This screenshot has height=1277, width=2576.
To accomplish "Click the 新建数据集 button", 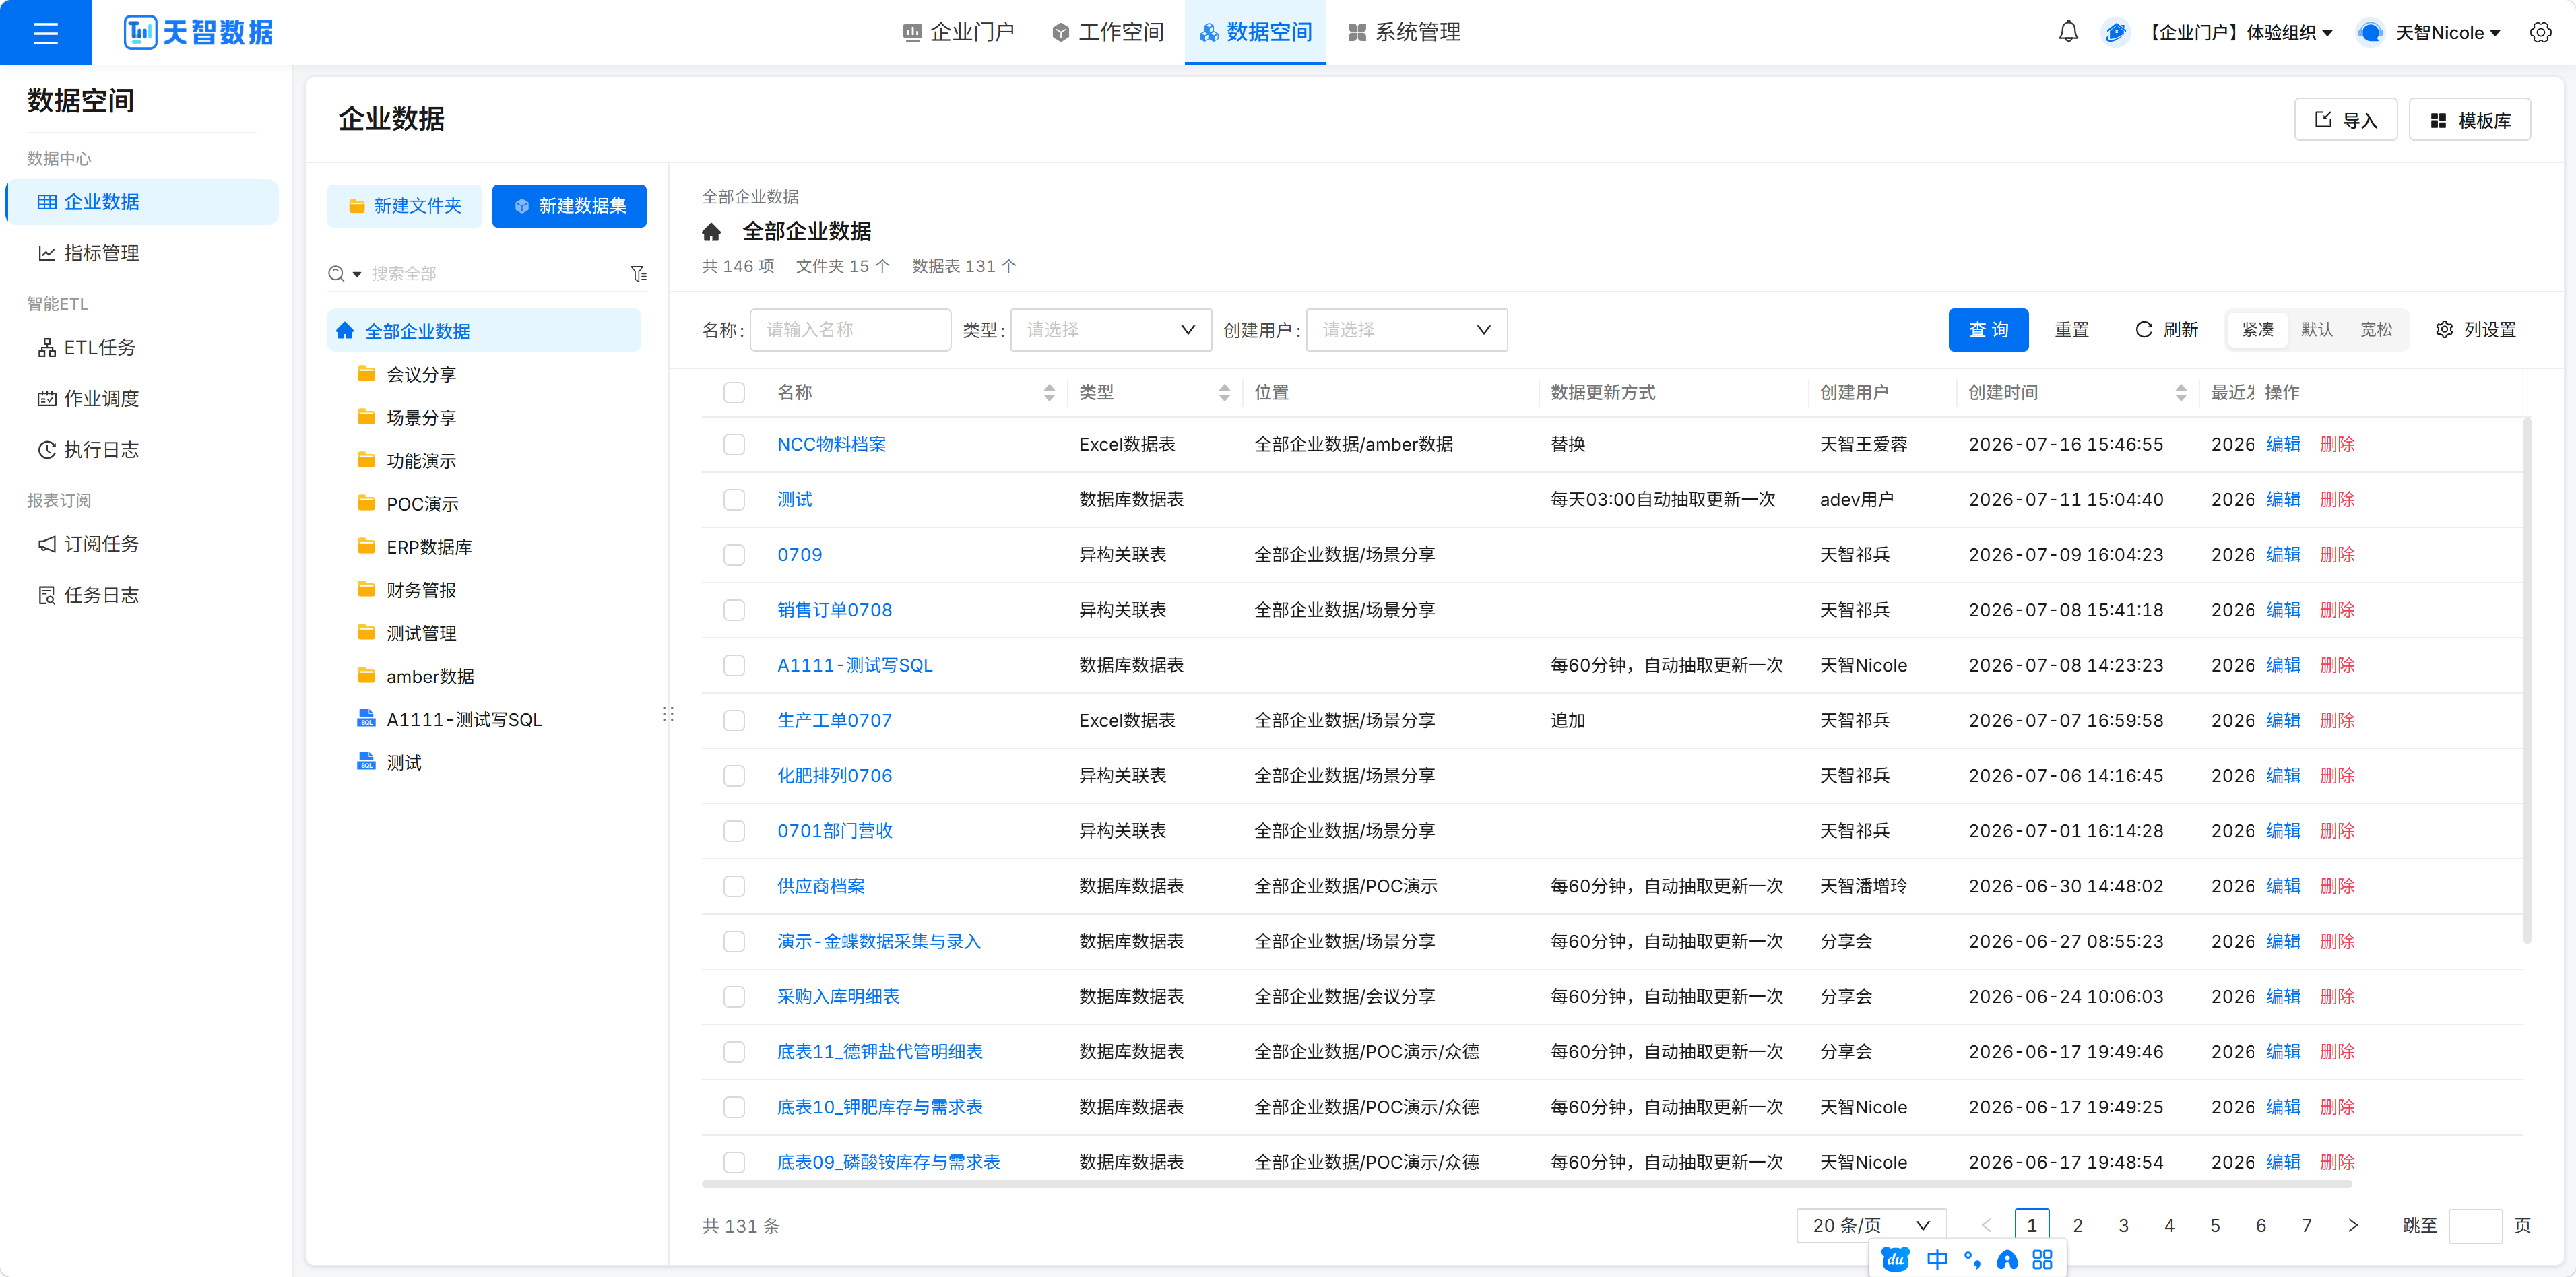I will (x=569, y=205).
